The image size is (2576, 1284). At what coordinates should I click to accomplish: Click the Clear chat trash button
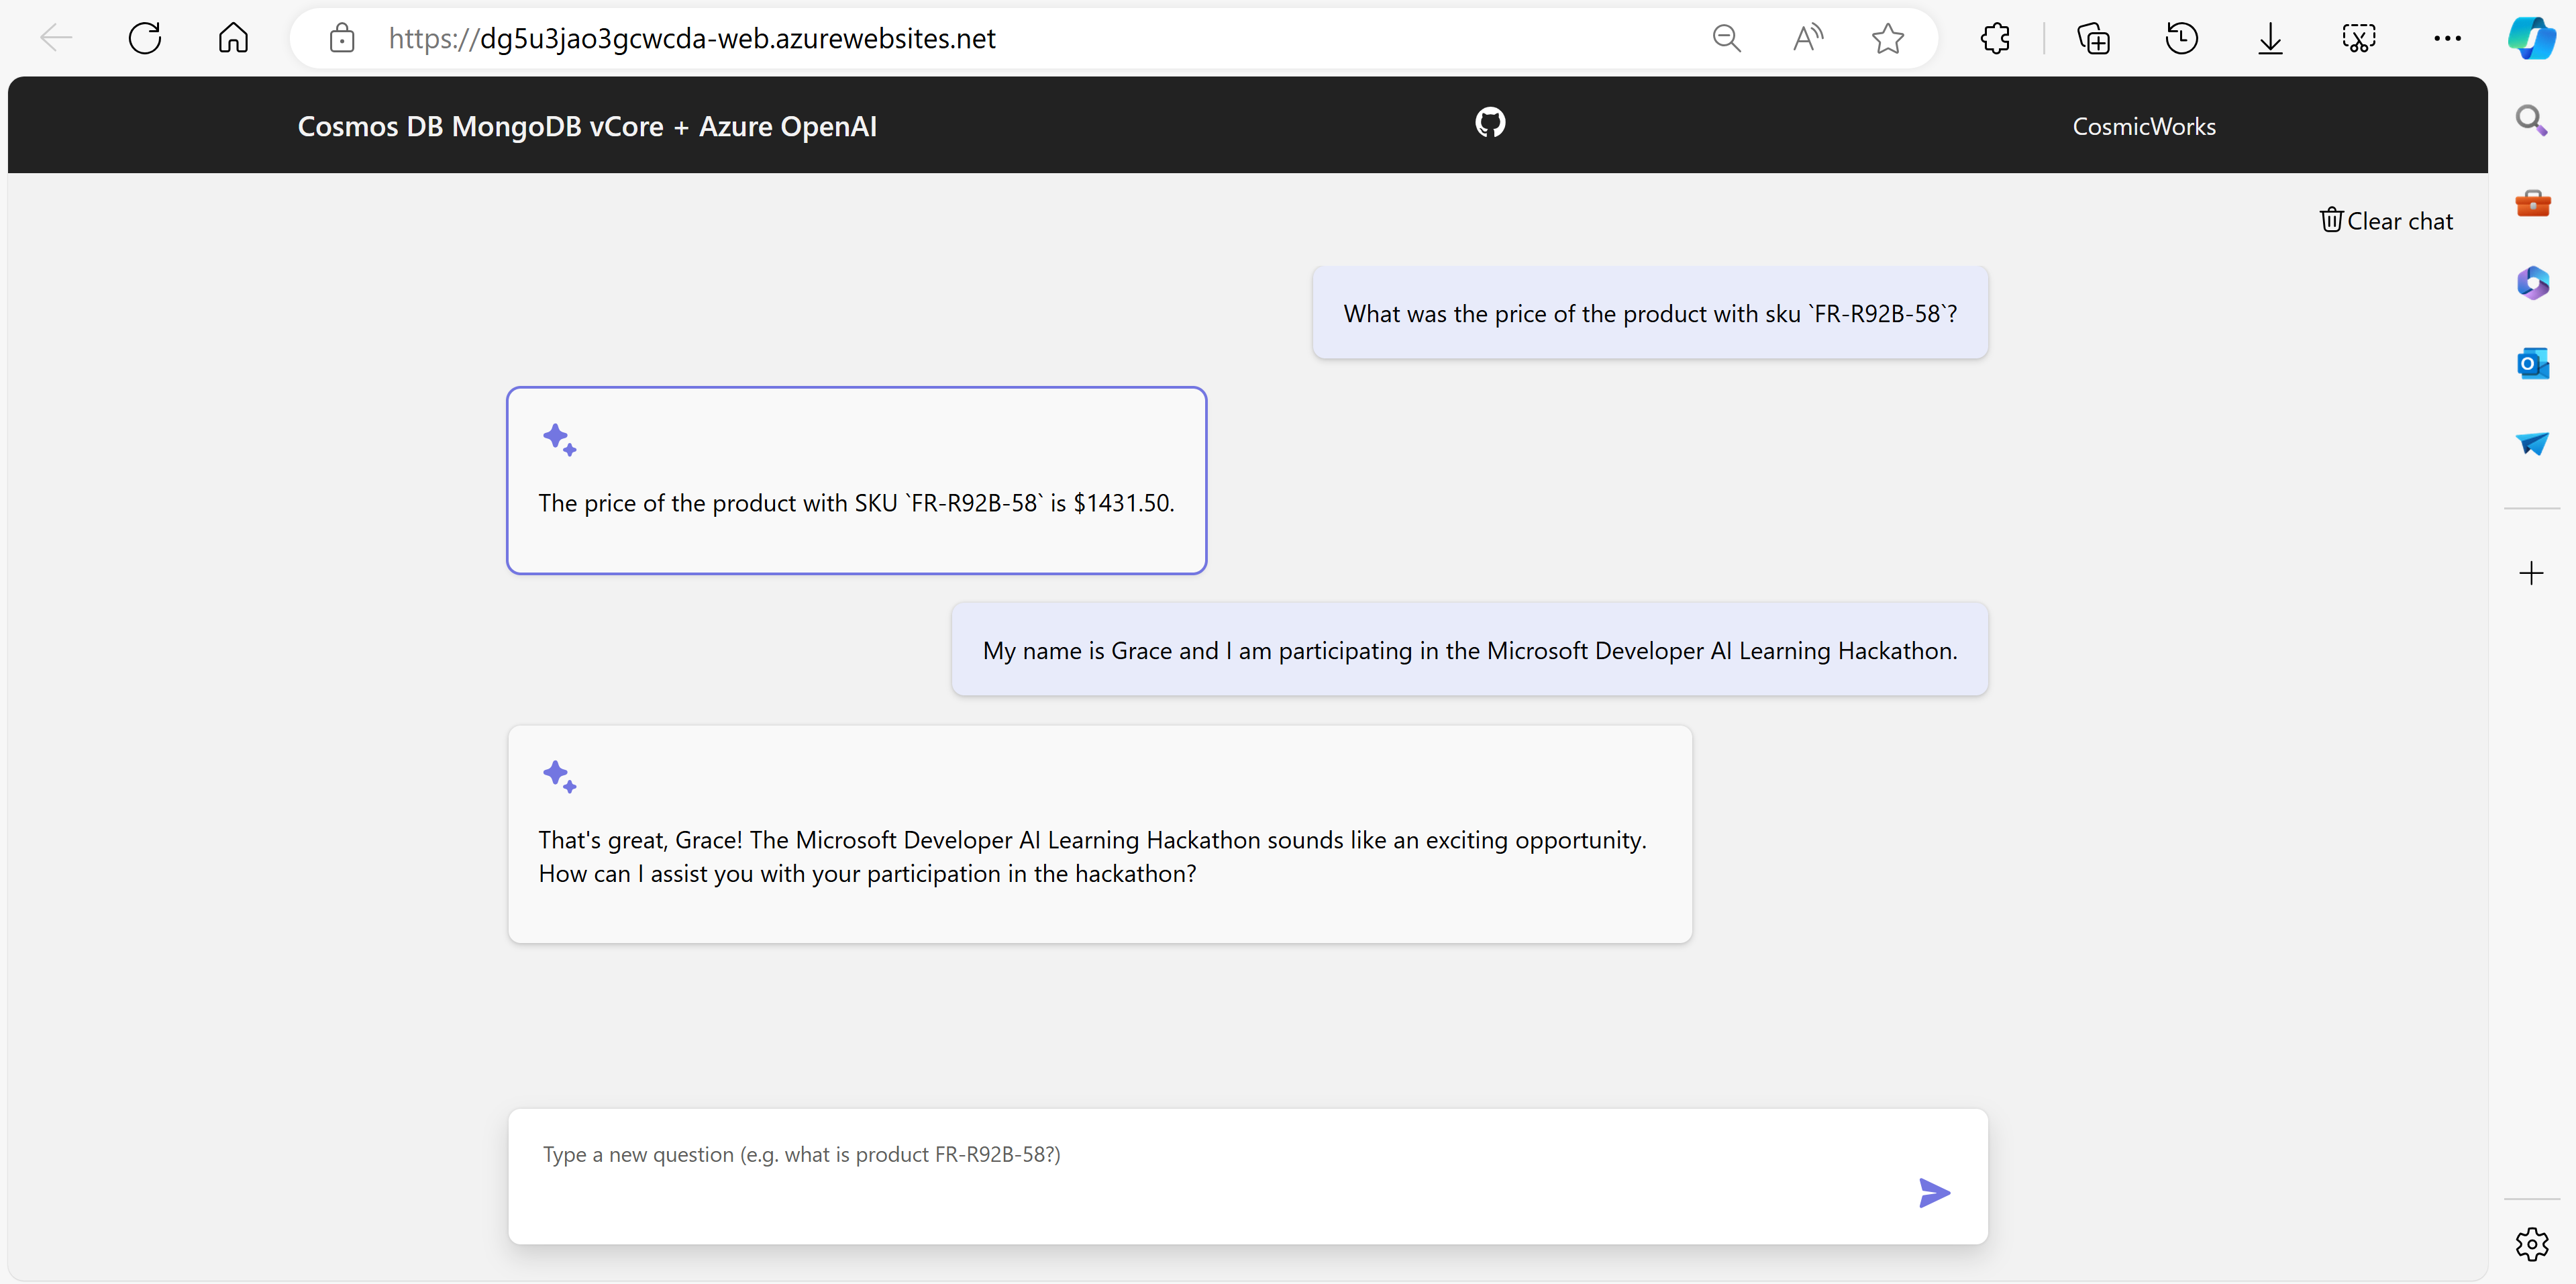(2386, 221)
